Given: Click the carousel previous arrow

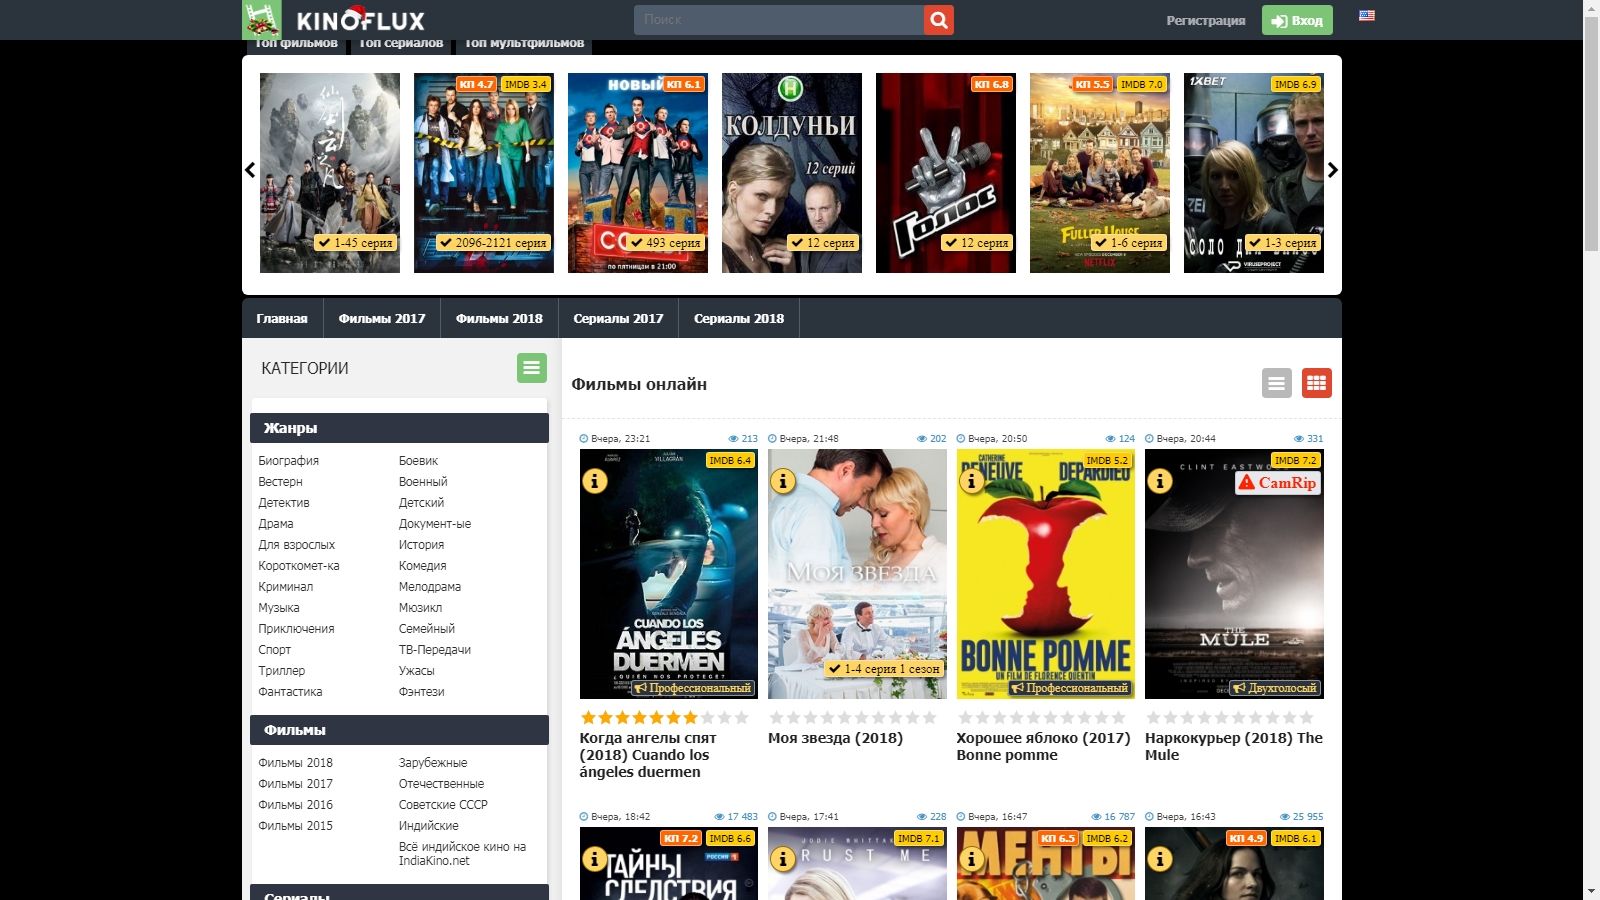Looking at the screenshot, I should click(x=250, y=170).
